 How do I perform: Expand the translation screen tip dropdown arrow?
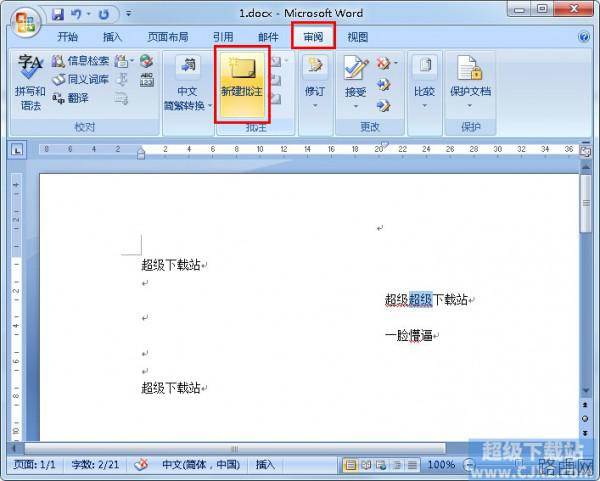click(132, 61)
